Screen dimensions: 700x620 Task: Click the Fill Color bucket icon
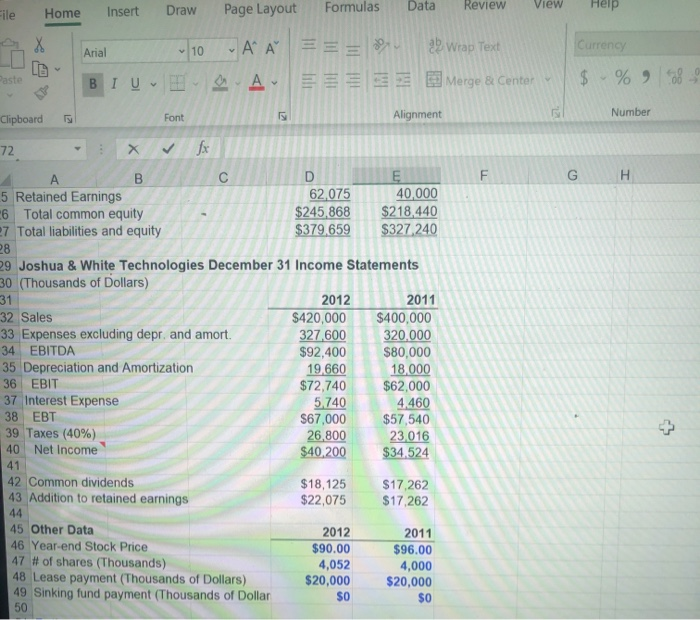[220, 82]
